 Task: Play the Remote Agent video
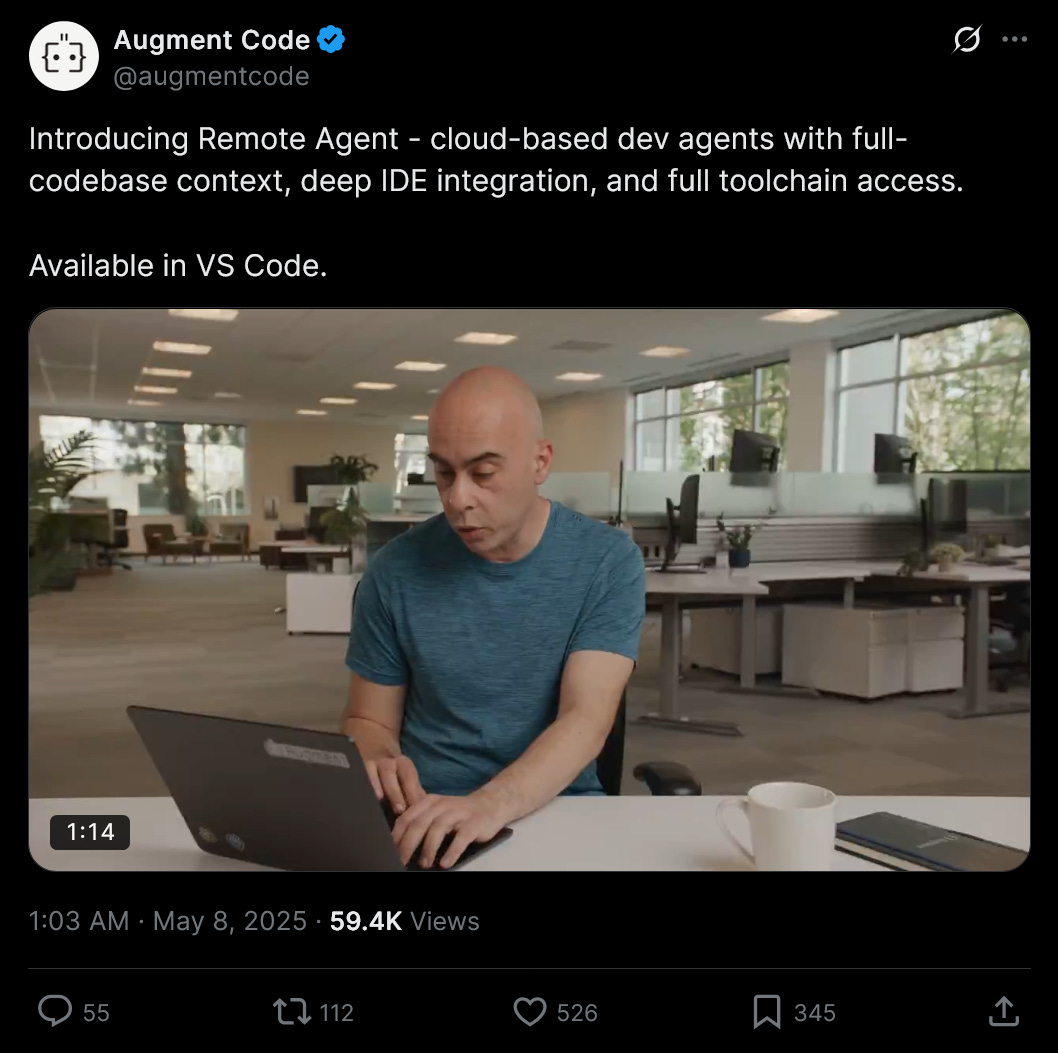[529, 590]
